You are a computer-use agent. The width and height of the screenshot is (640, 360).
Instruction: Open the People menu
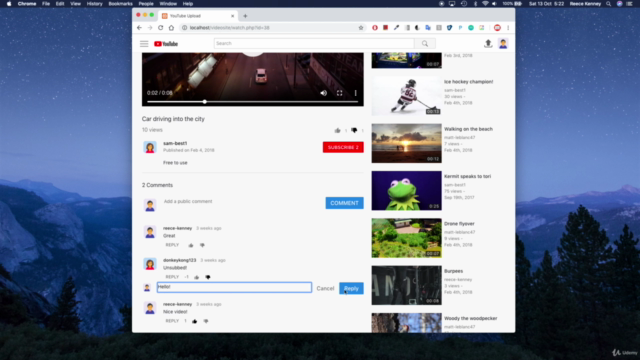146,4
